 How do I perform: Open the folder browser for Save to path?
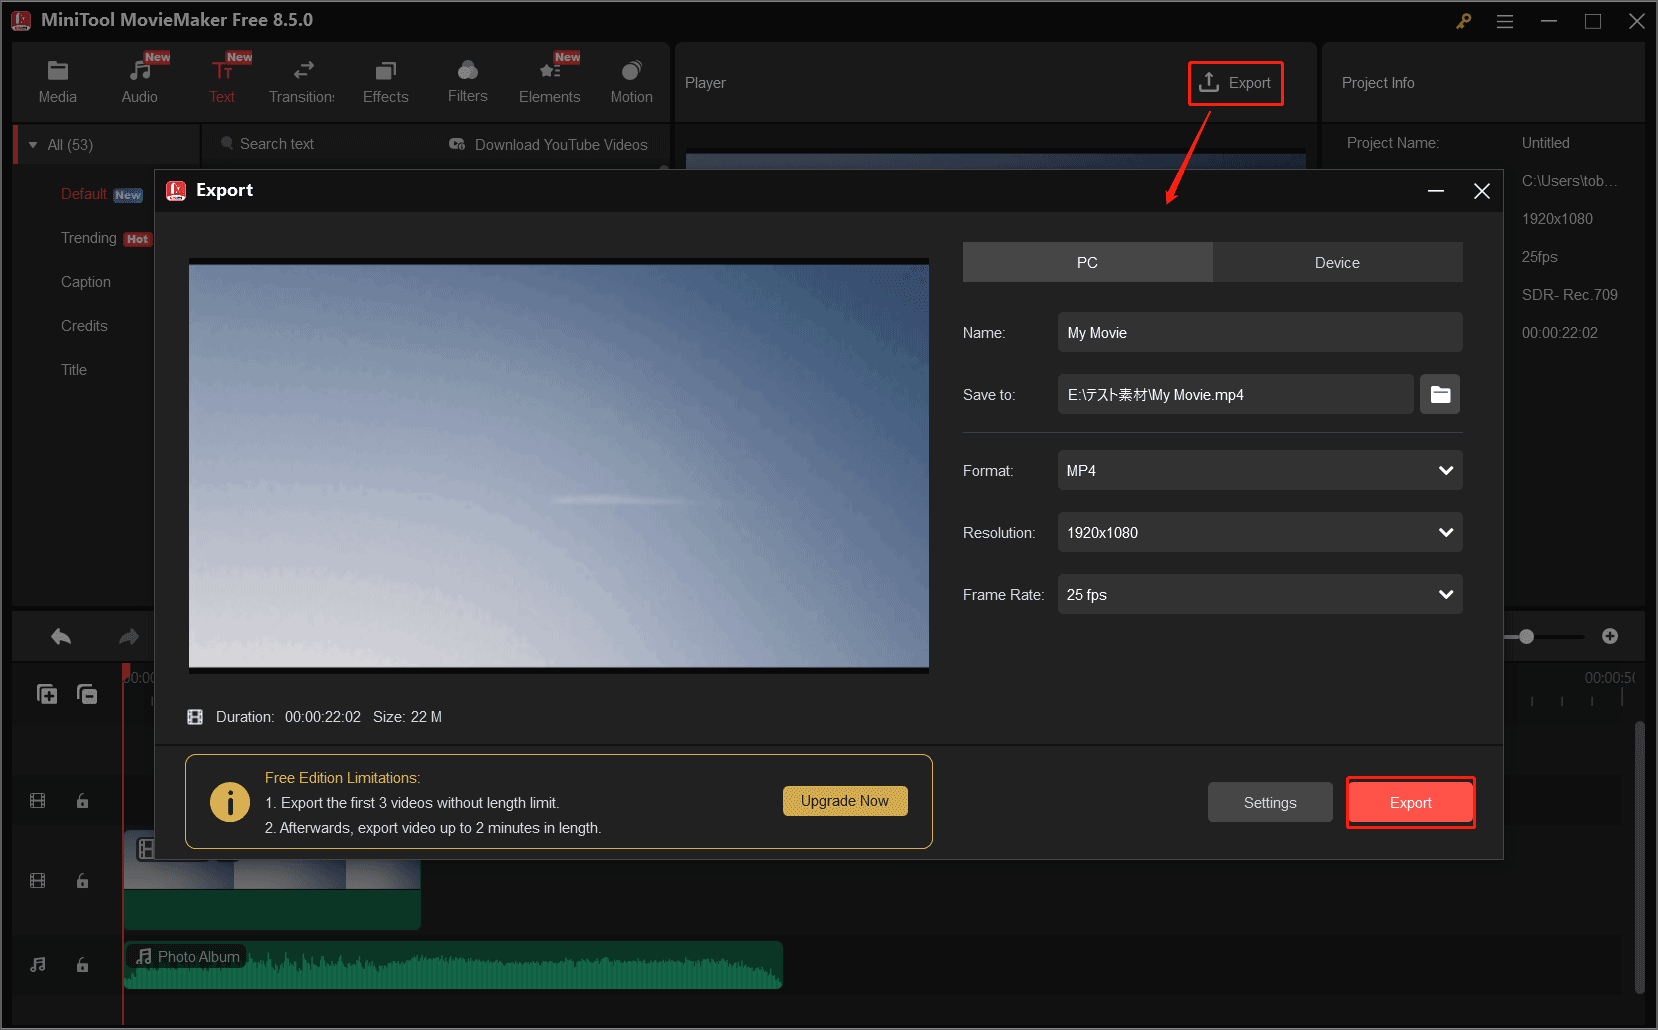point(1440,394)
